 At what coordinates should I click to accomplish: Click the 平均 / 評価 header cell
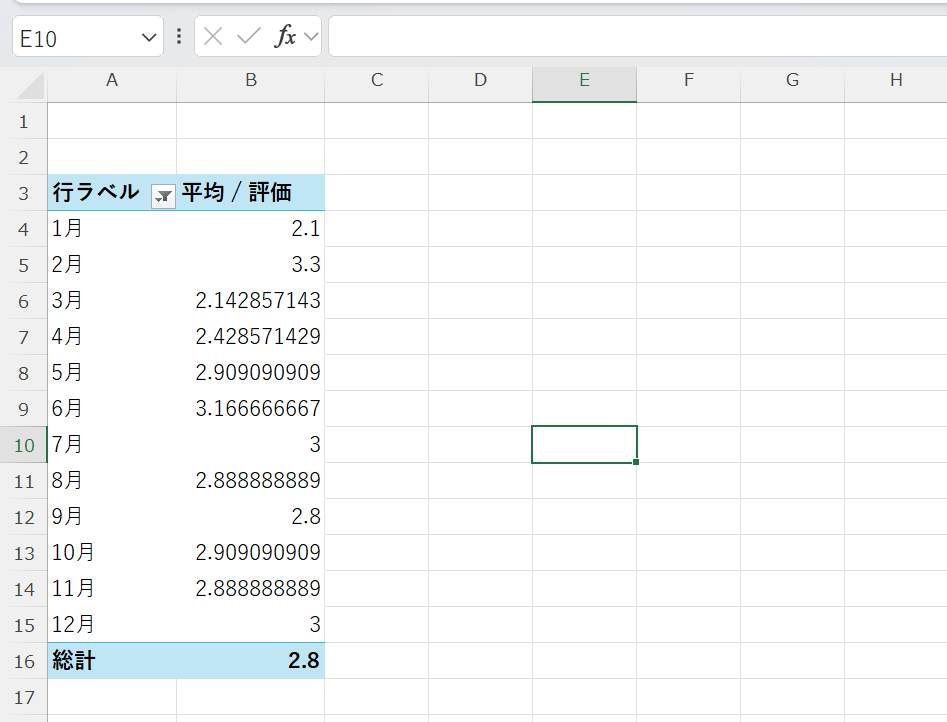click(250, 193)
